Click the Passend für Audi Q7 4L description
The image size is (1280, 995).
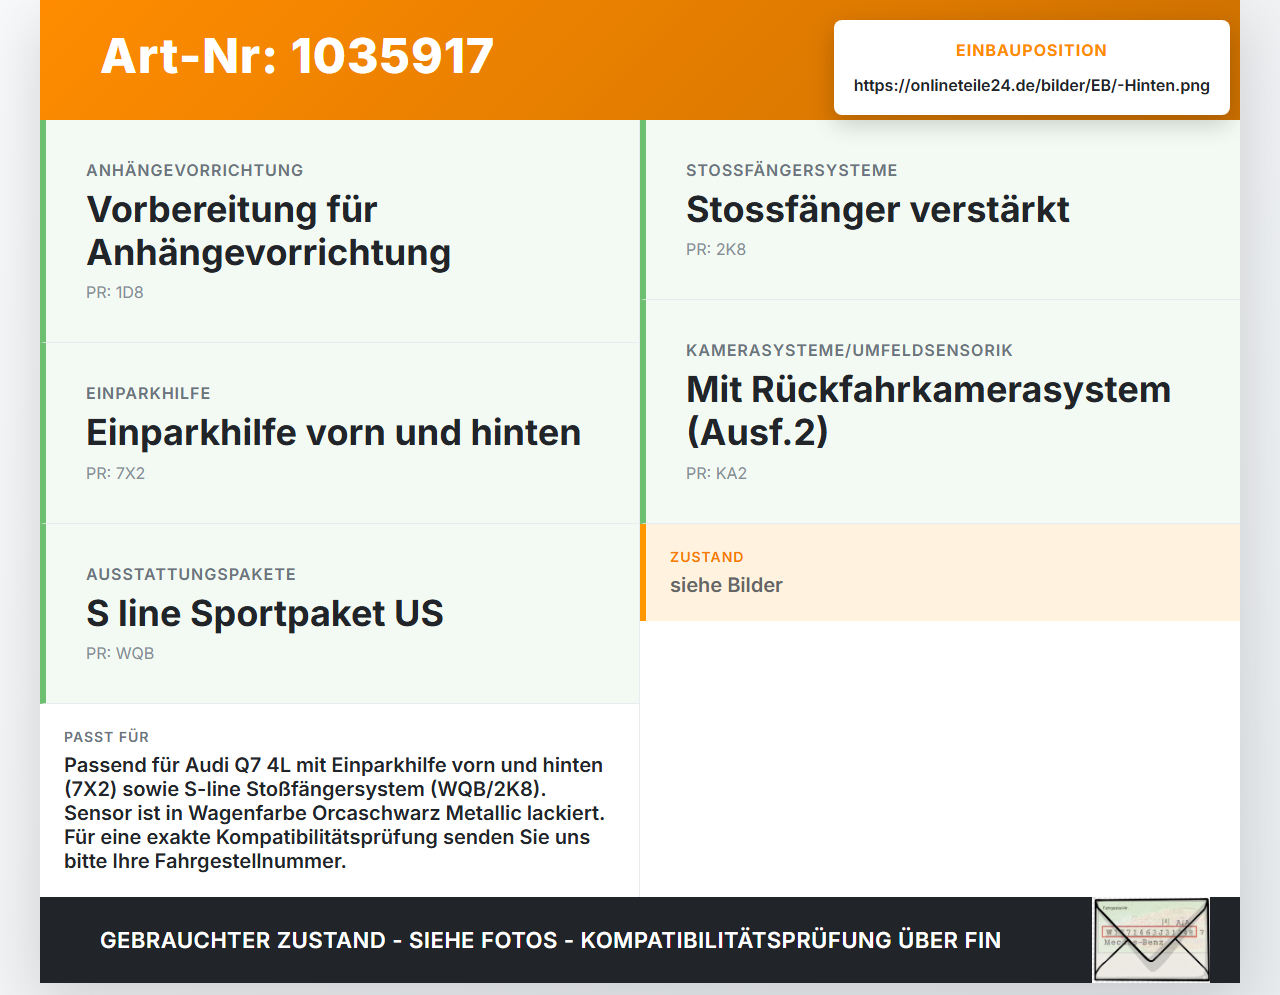tap(335, 813)
